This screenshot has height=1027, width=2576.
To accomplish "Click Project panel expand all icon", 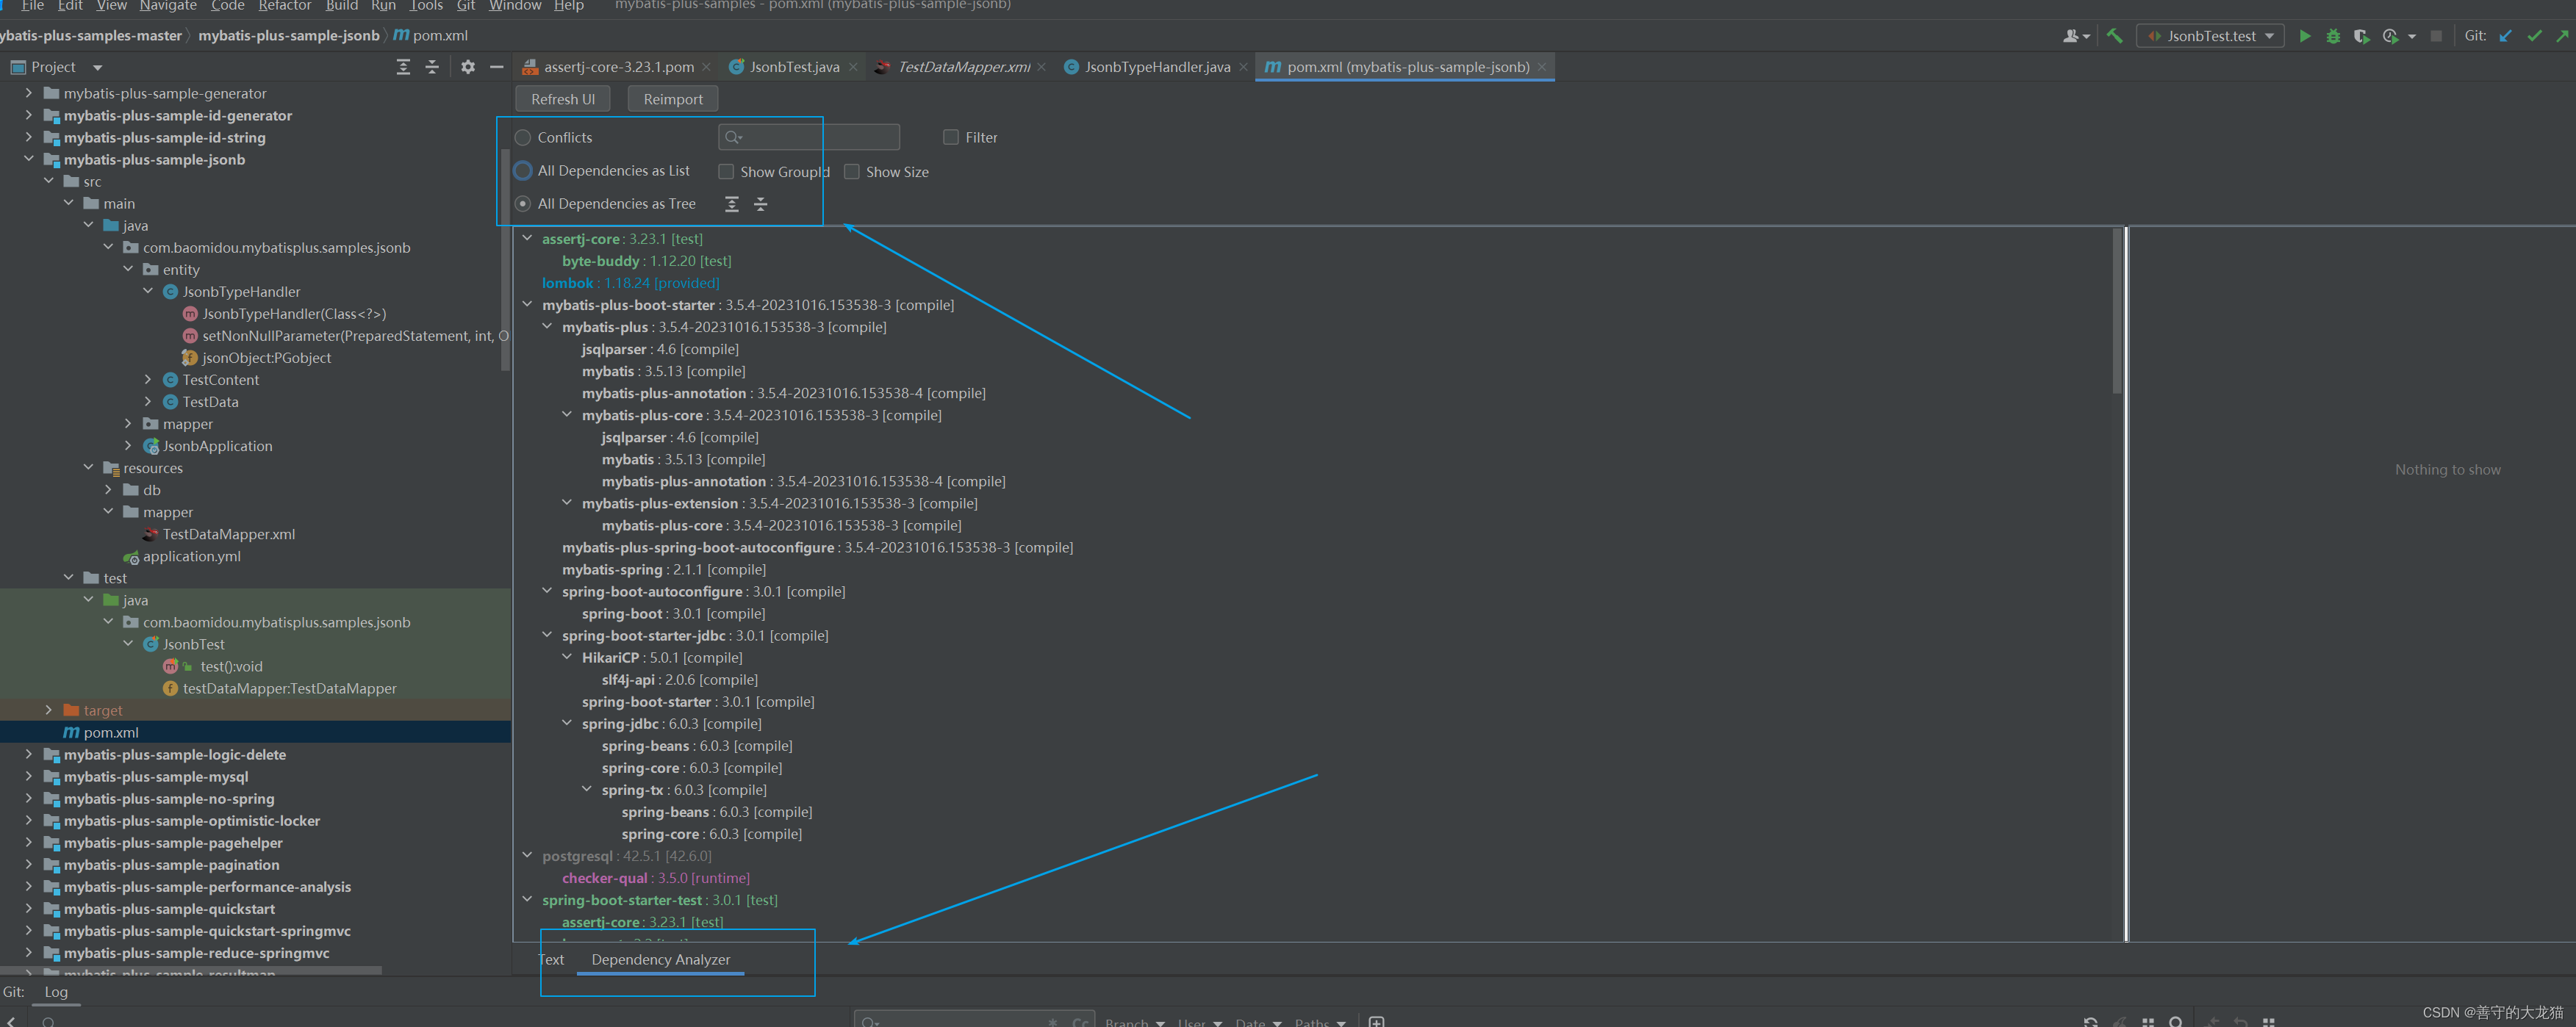I will pos(403,67).
